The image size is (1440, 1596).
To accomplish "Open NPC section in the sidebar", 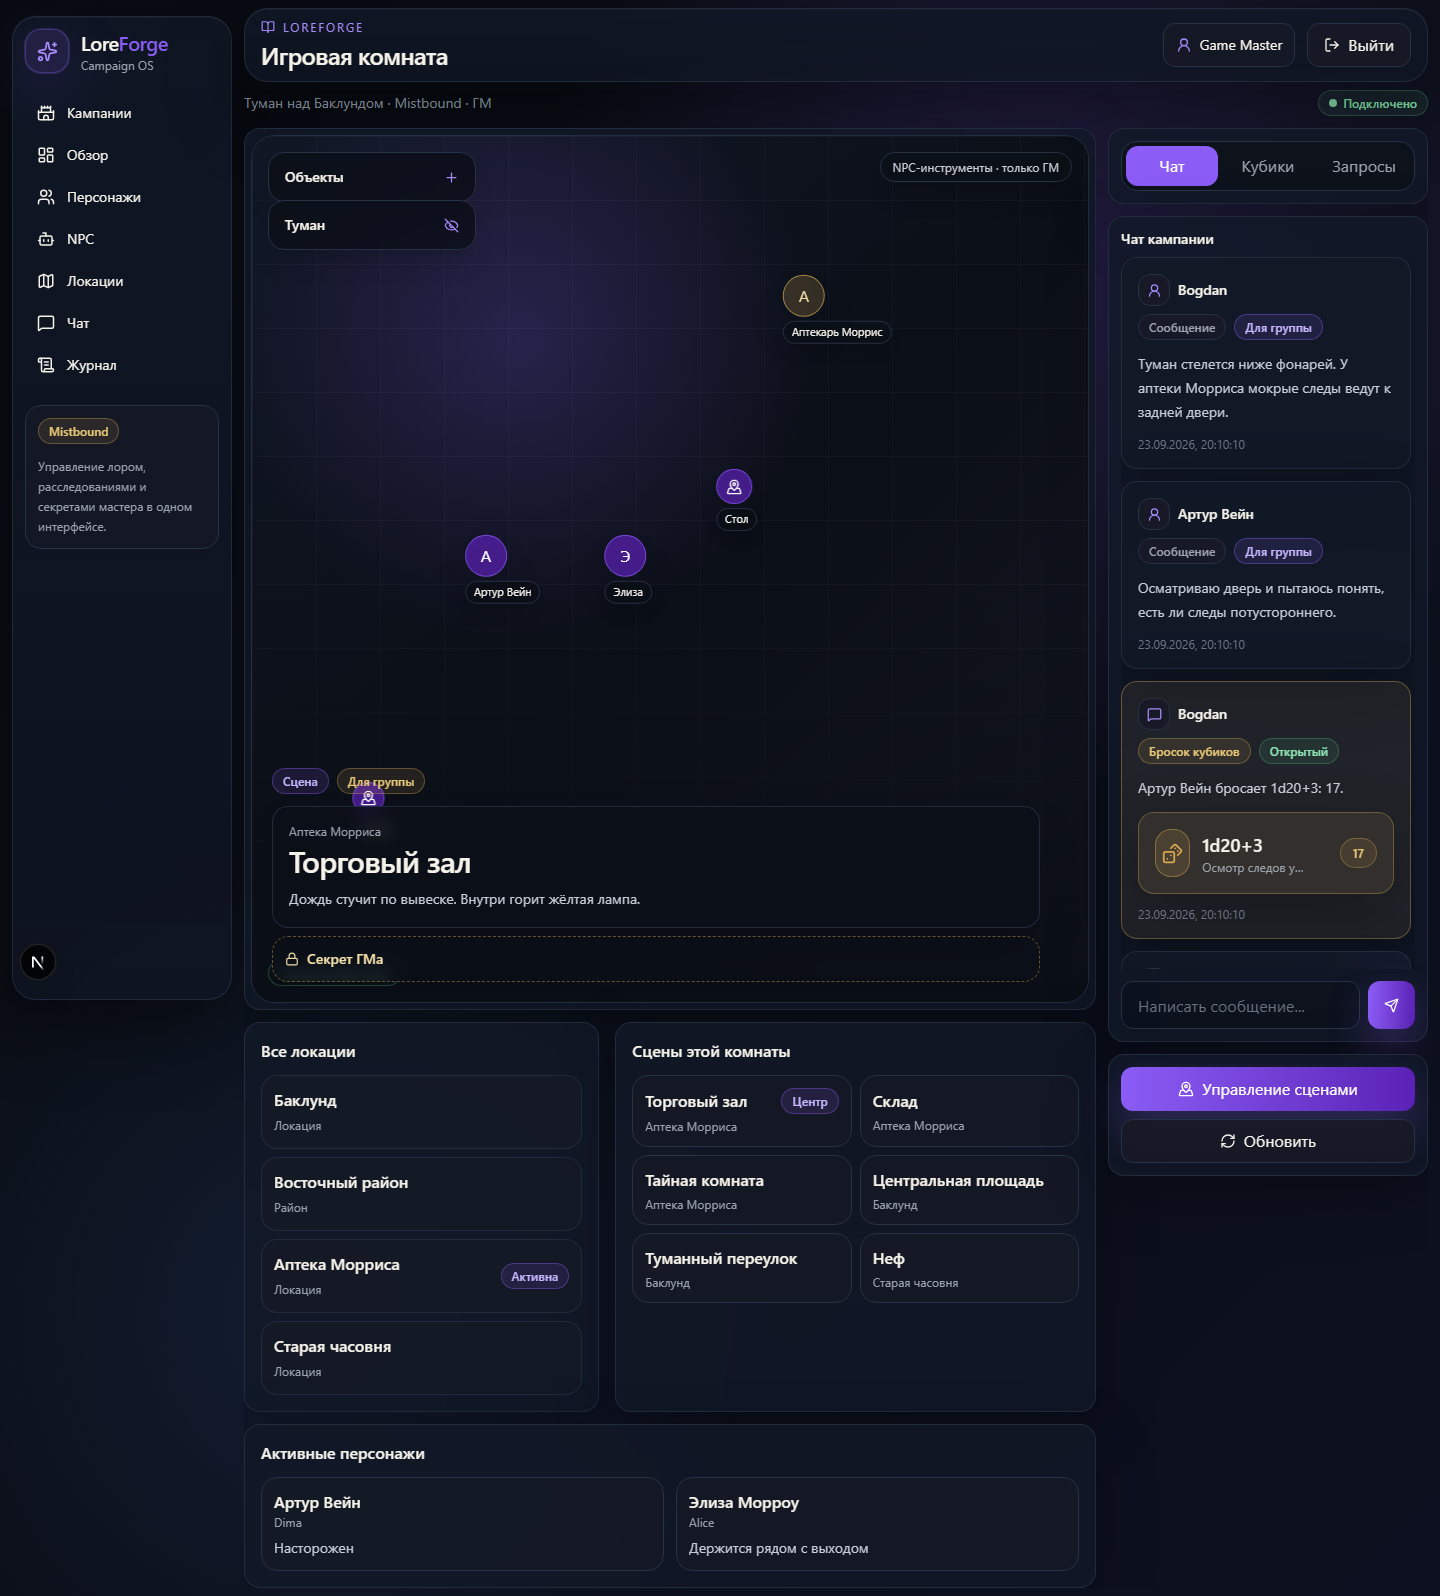I will tap(121, 239).
